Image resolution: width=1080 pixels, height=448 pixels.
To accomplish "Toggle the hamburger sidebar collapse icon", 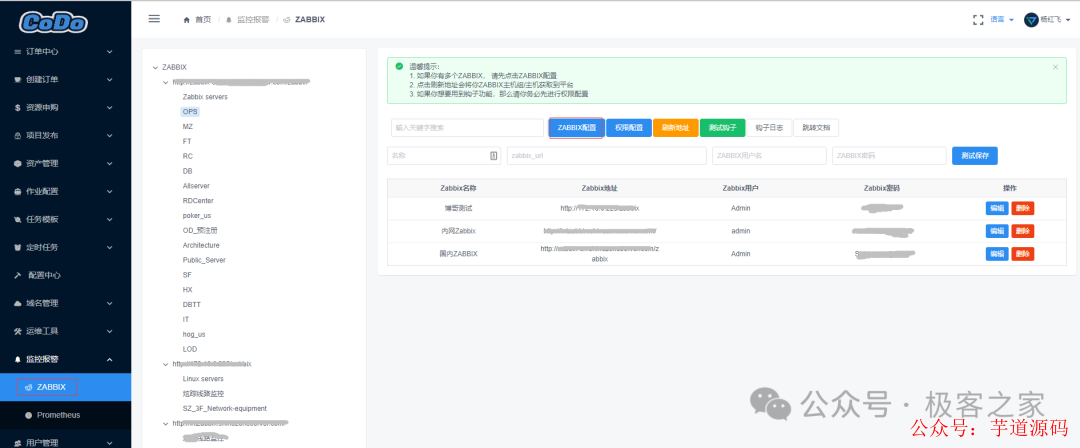I will [x=154, y=19].
